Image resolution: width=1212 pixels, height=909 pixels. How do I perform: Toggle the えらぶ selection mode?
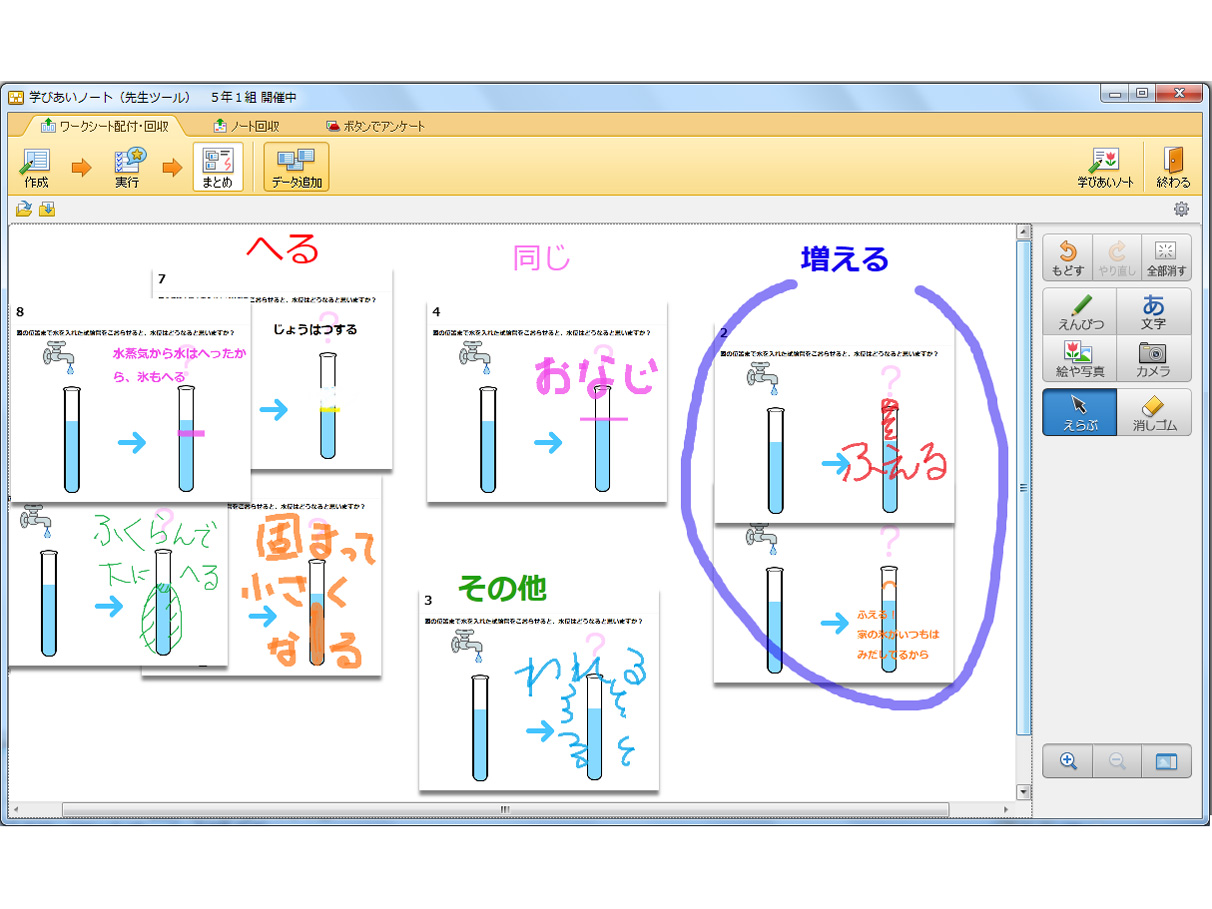[x=1079, y=412]
